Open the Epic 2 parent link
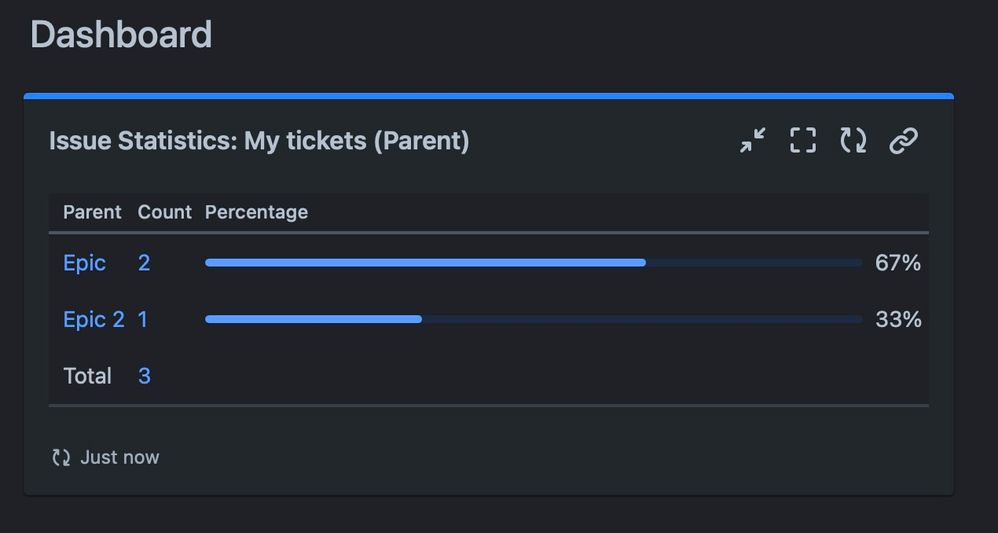 point(93,320)
